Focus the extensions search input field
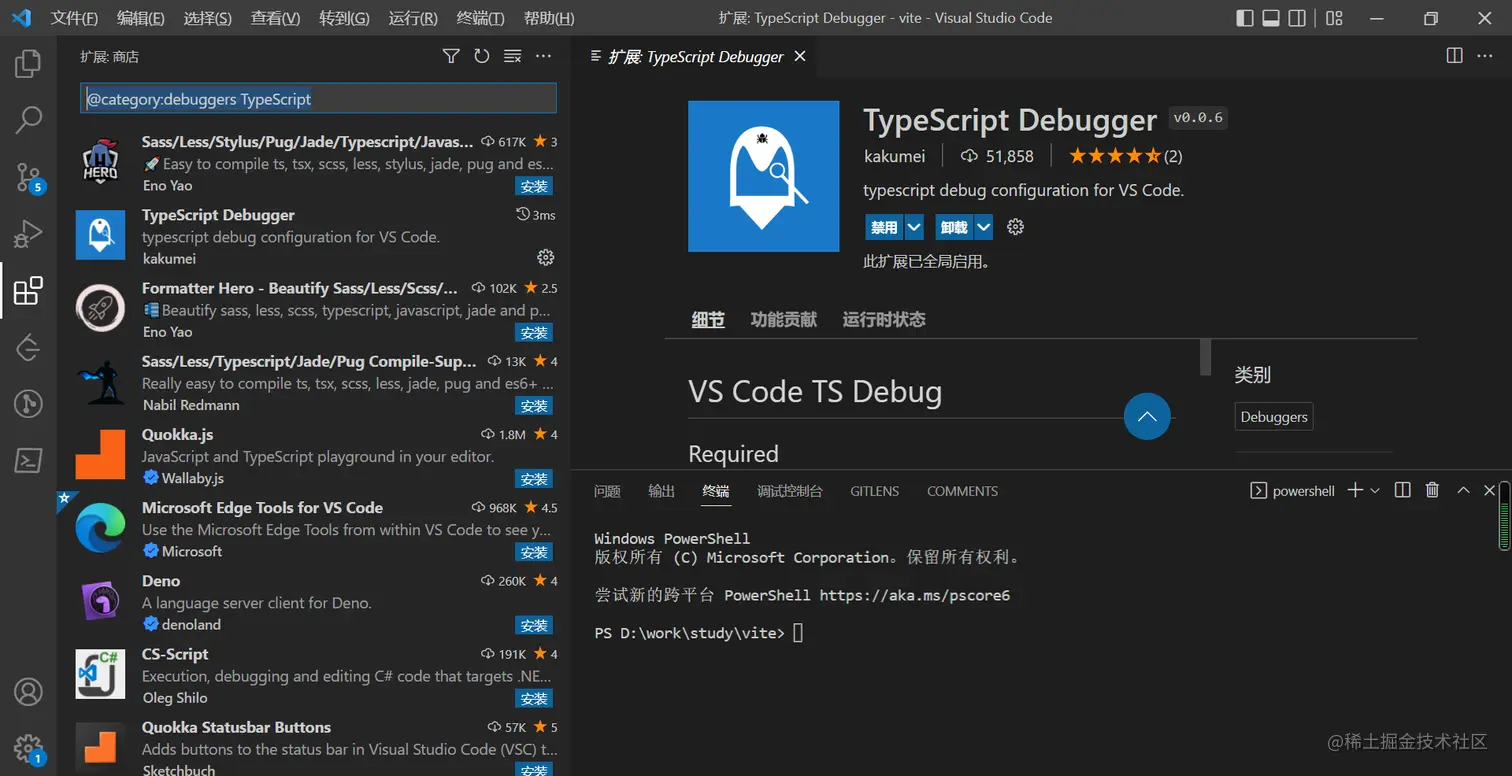The height and width of the screenshot is (776, 1512). [318, 98]
